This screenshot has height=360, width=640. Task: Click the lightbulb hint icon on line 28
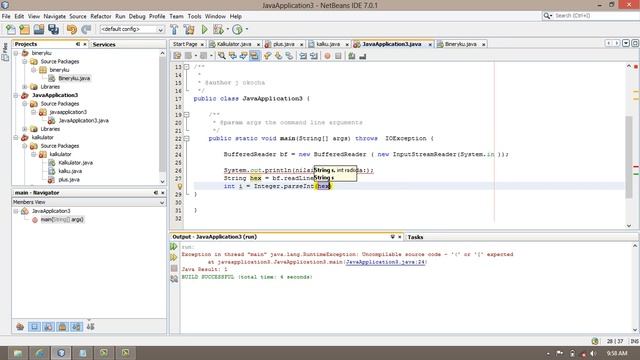179,187
